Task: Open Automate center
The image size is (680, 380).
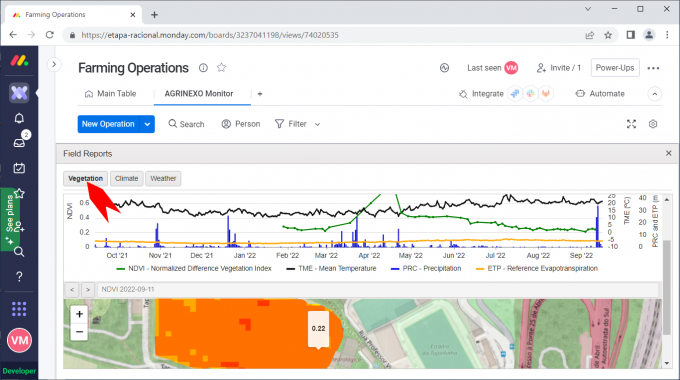Action: [x=600, y=94]
